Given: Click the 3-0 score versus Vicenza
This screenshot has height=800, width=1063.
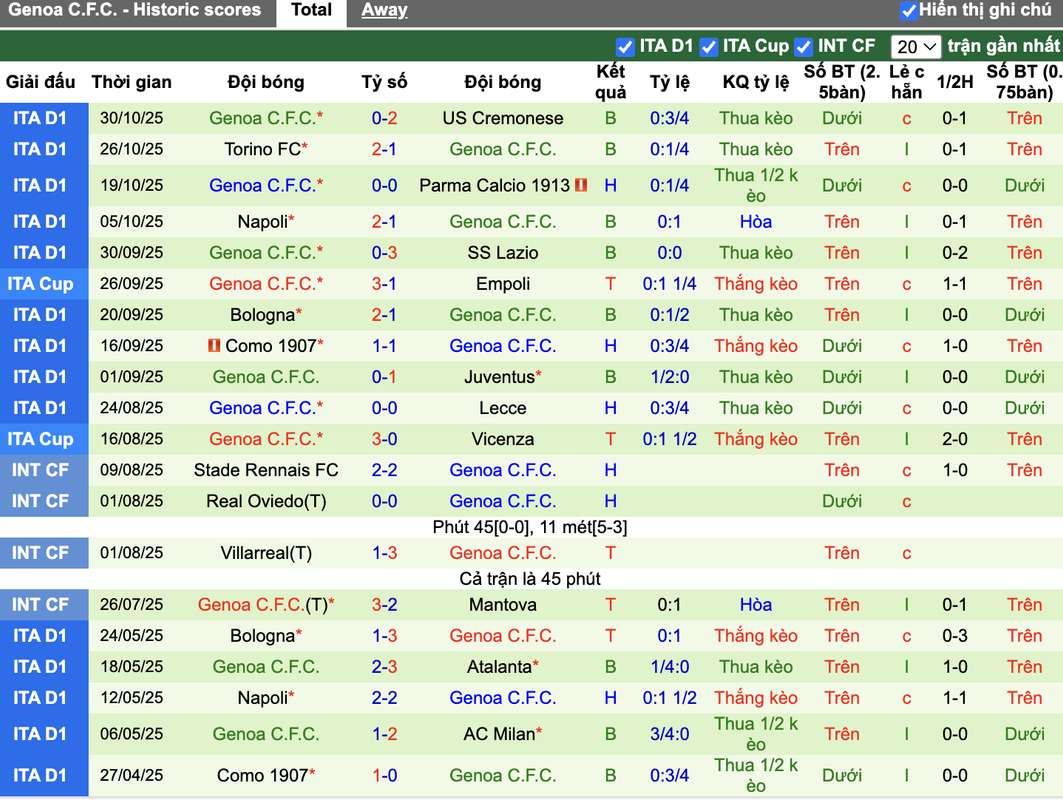Looking at the screenshot, I should (384, 439).
